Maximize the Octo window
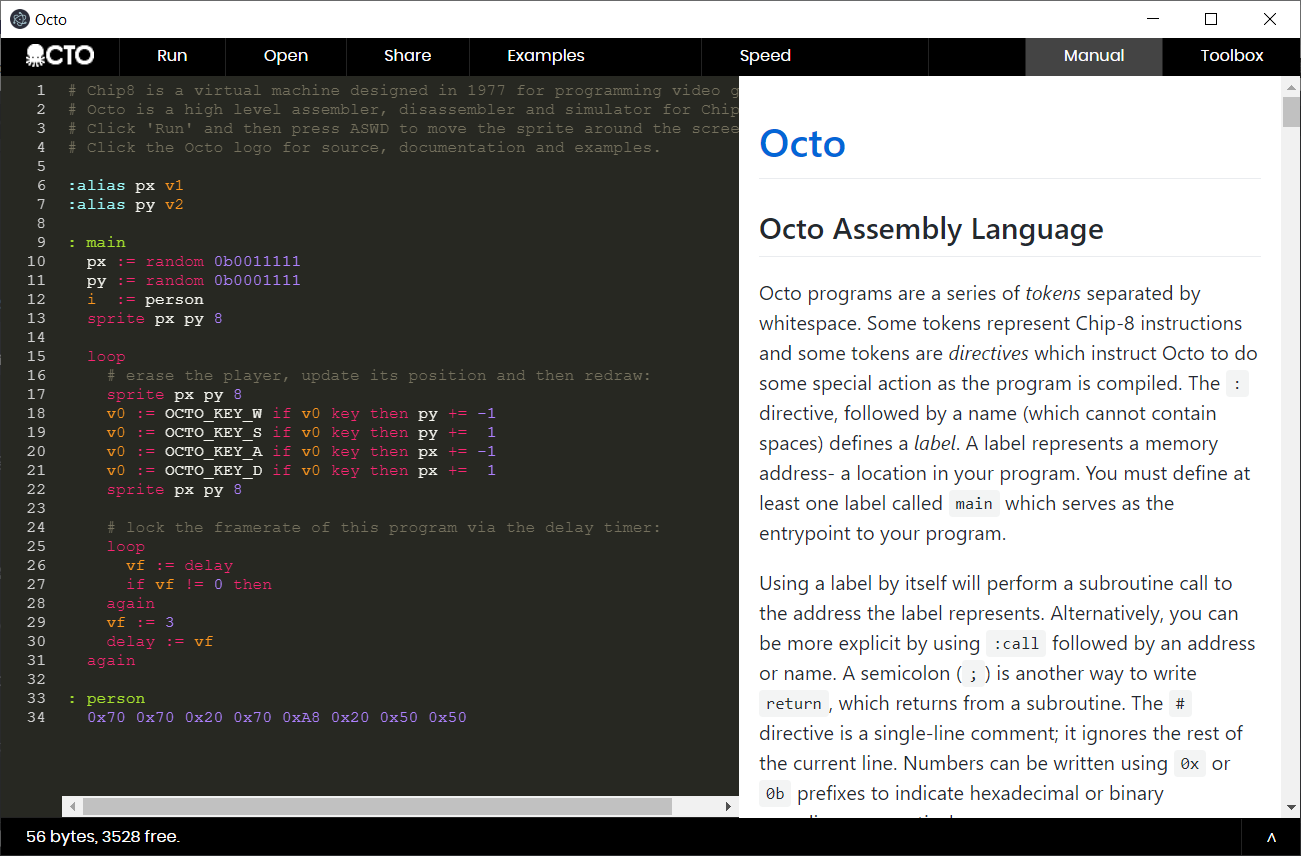This screenshot has height=856, width=1301. point(1211,19)
